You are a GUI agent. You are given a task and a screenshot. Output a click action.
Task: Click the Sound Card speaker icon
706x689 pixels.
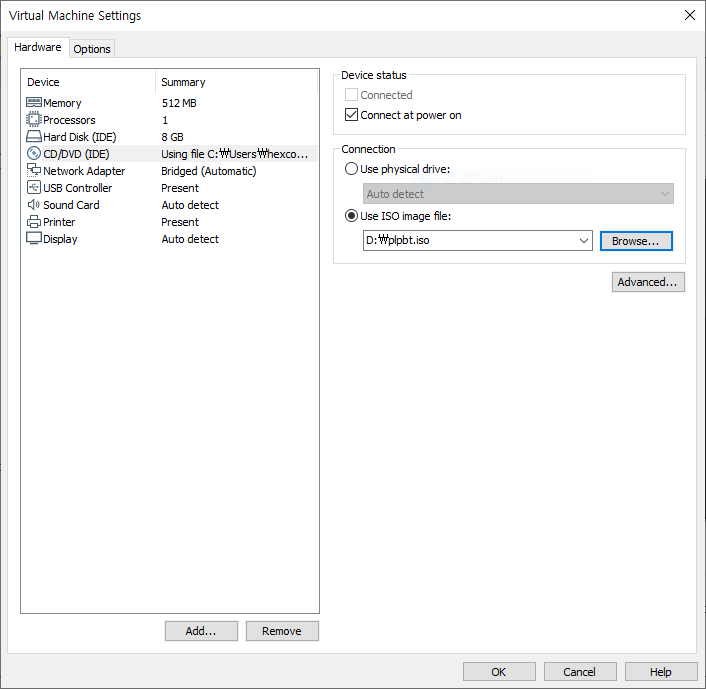tap(34, 204)
